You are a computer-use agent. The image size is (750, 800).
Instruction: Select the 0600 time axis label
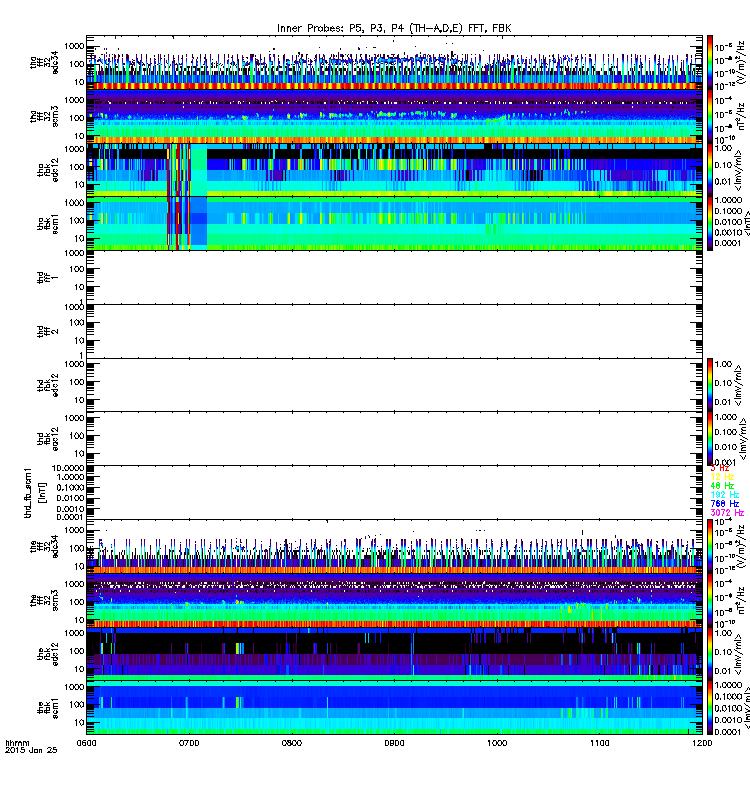click(86, 743)
